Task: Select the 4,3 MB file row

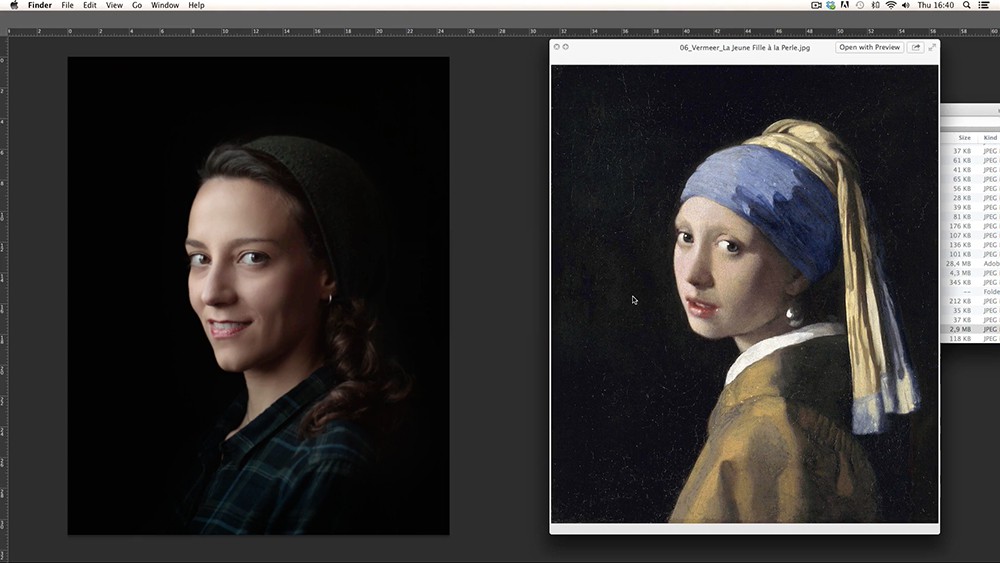Action: (x=971, y=273)
